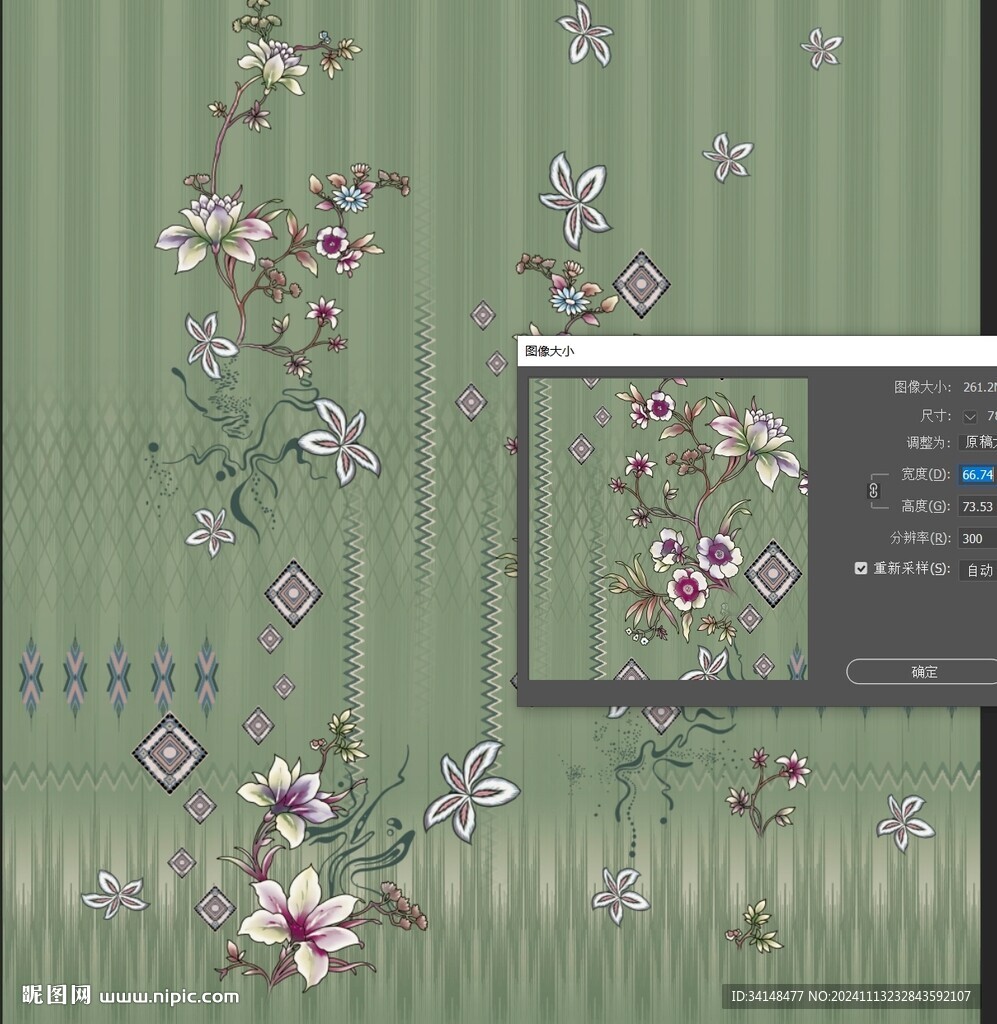Open the 尺寸 units chevron dropdown
This screenshot has width=997, height=1024.
pyautogui.click(x=970, y=415)
